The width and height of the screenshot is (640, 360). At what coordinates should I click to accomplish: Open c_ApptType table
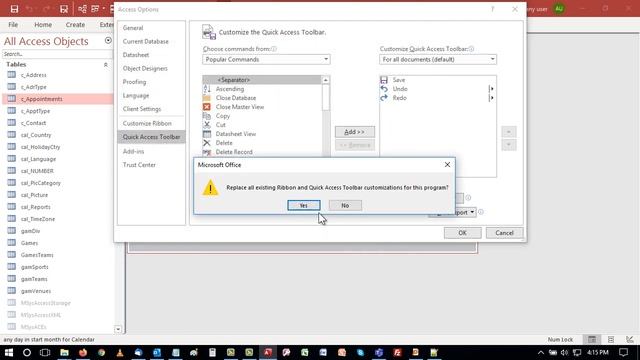pos(35,111)
